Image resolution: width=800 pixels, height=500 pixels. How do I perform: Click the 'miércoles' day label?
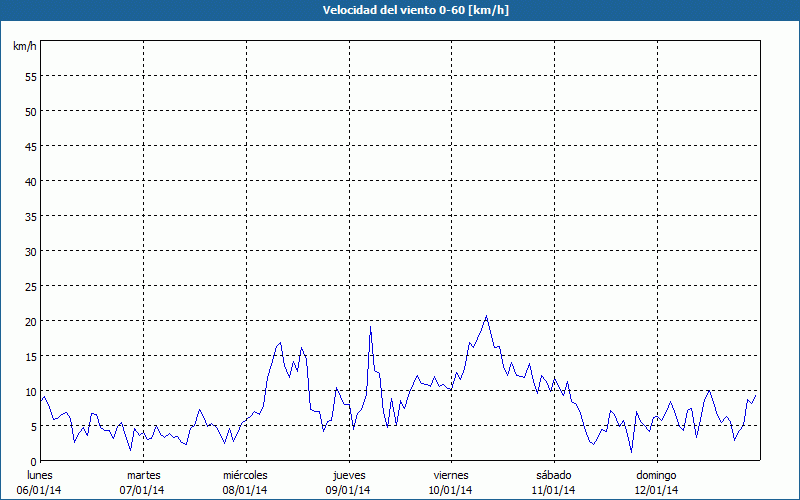(x=245, y=475)
